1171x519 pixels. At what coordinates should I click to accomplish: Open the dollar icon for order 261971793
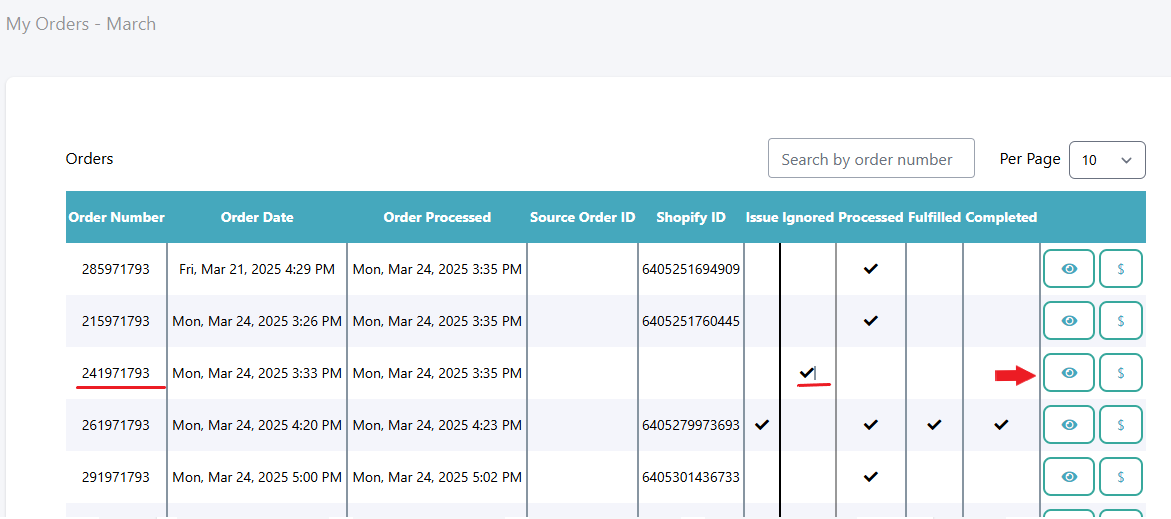(1121, 424)
